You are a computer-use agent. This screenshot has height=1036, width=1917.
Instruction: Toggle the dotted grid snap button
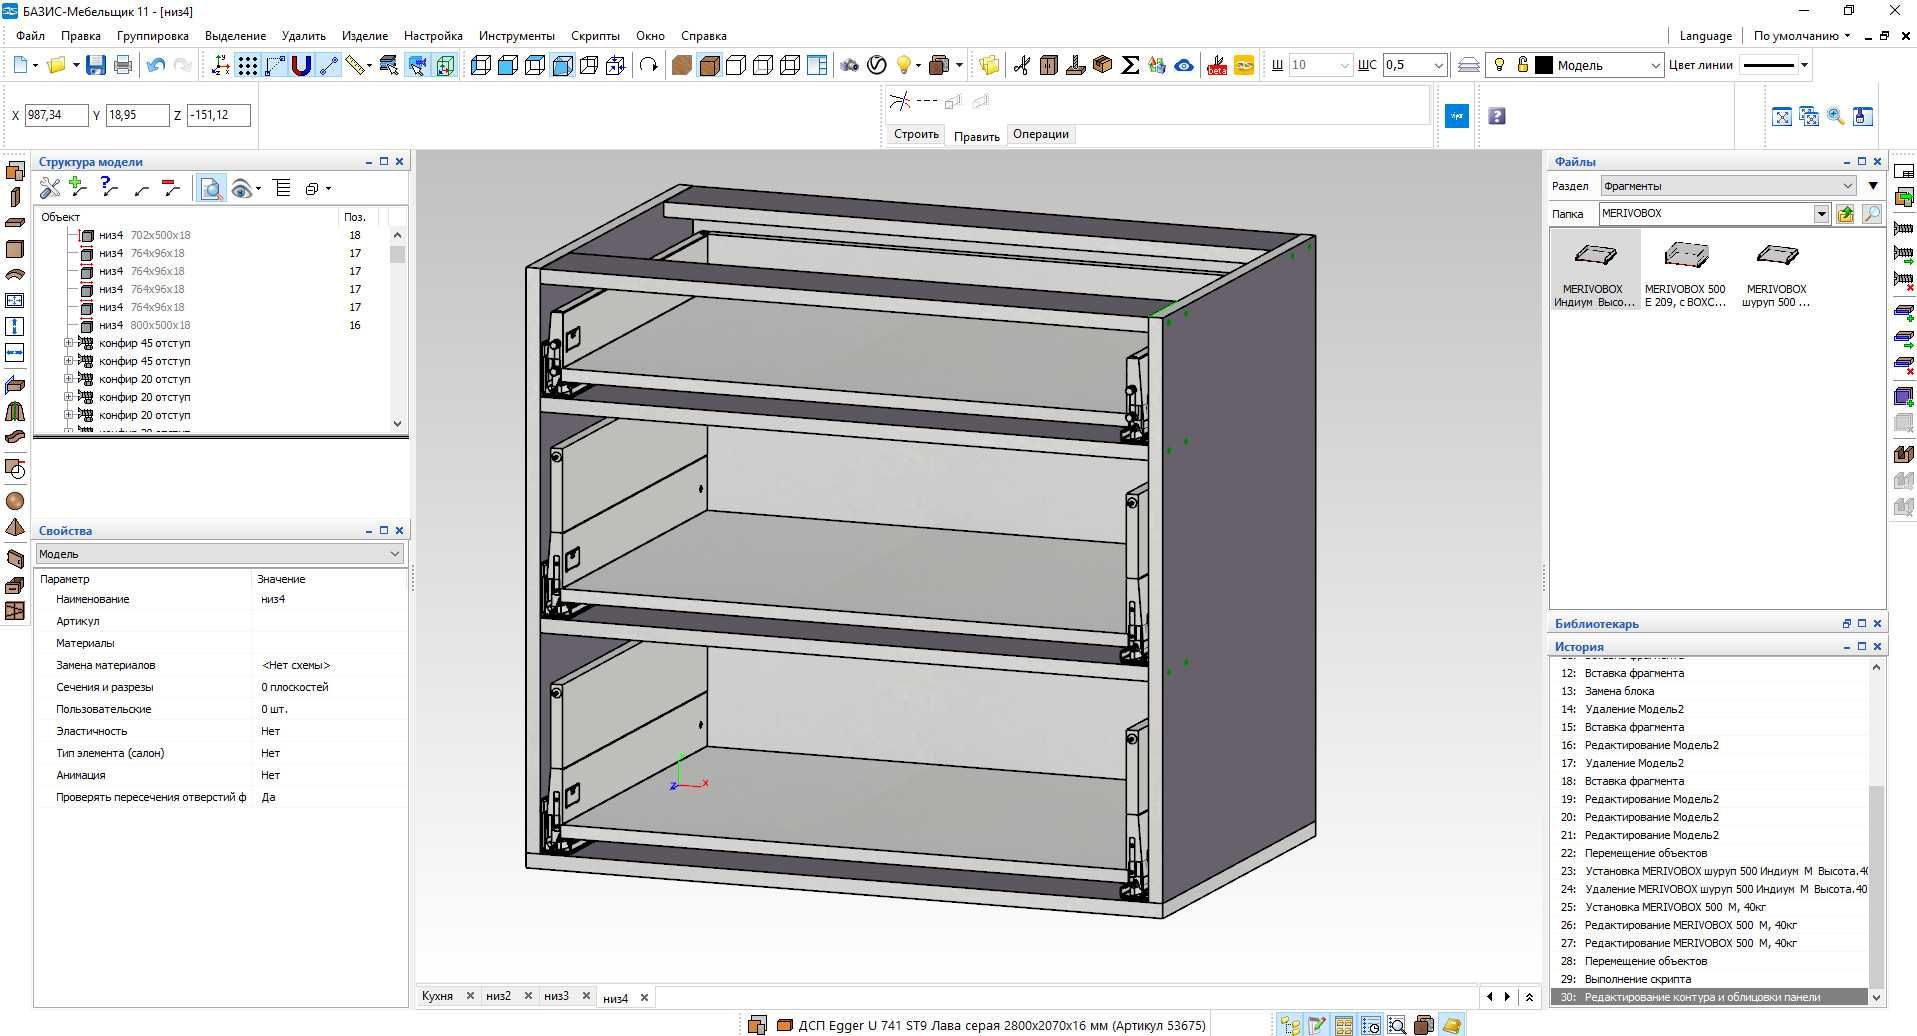point(248,65)
